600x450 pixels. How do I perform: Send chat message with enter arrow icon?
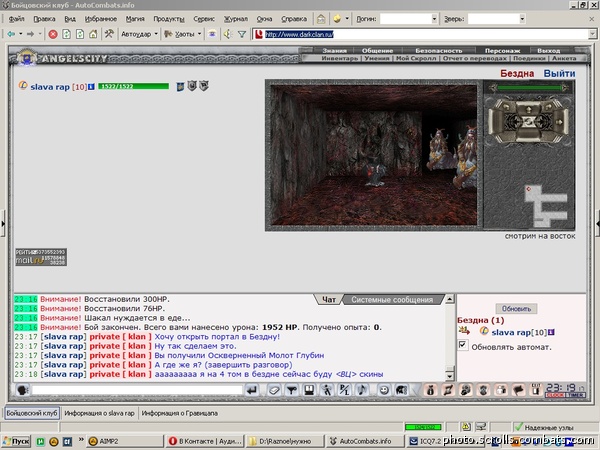click(x=251, y=390)
